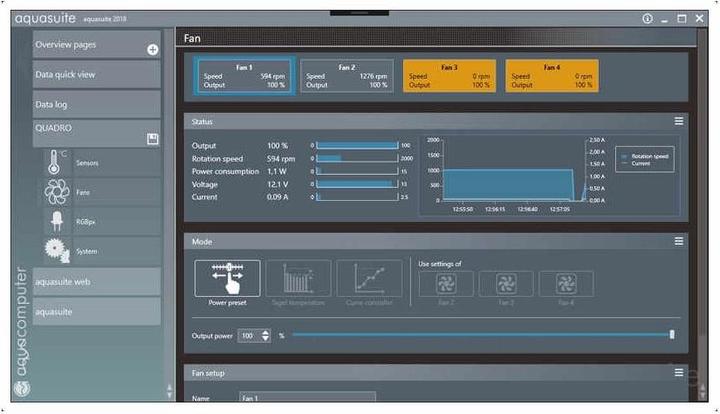Save QUADRO settings with the disk icon
The height and width of the screenshot is (414, 720).
point(152,139)
